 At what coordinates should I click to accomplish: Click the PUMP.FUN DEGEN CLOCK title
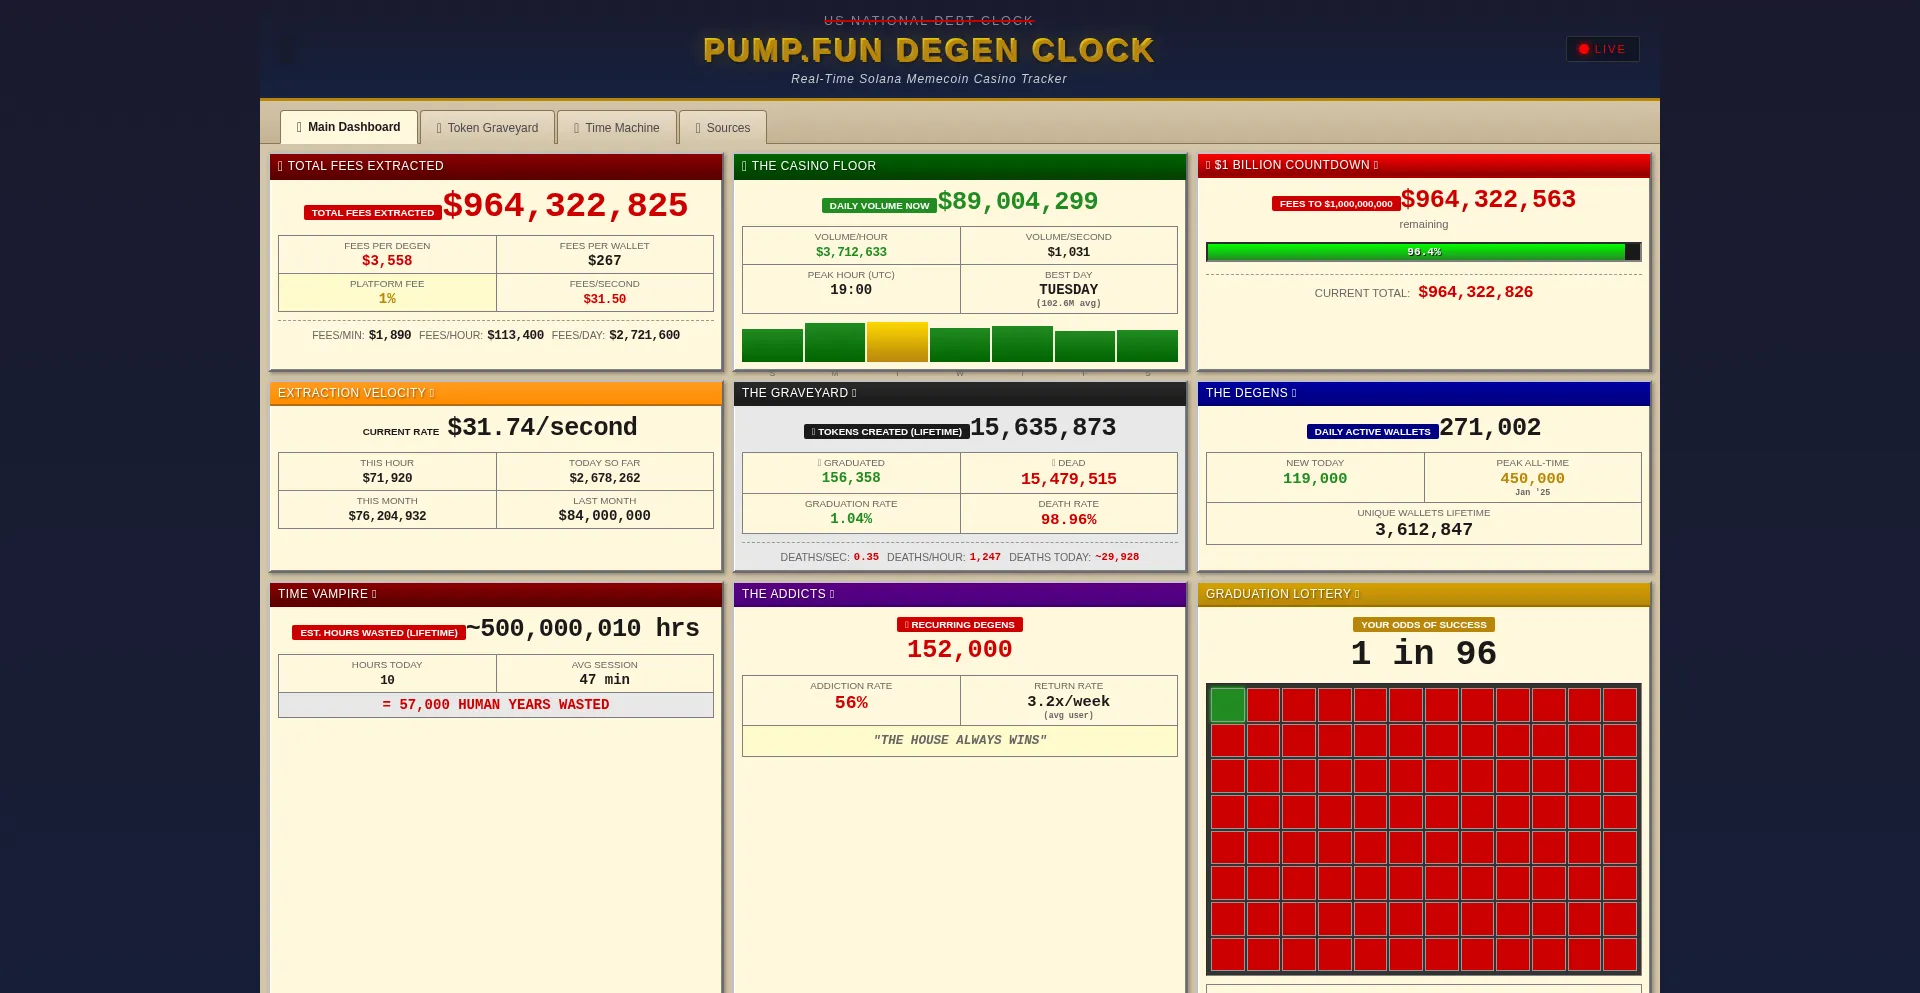coord(929,50)
